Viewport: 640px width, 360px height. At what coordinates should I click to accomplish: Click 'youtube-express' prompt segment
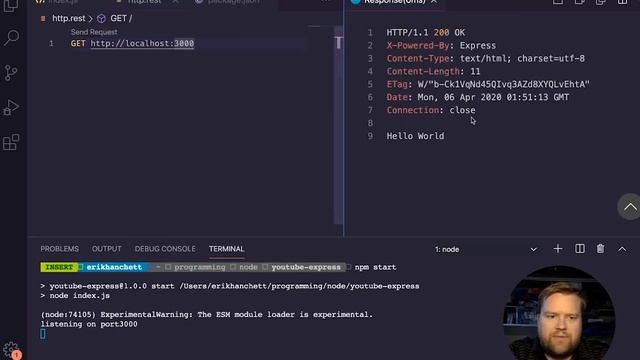tap(306, 267)
